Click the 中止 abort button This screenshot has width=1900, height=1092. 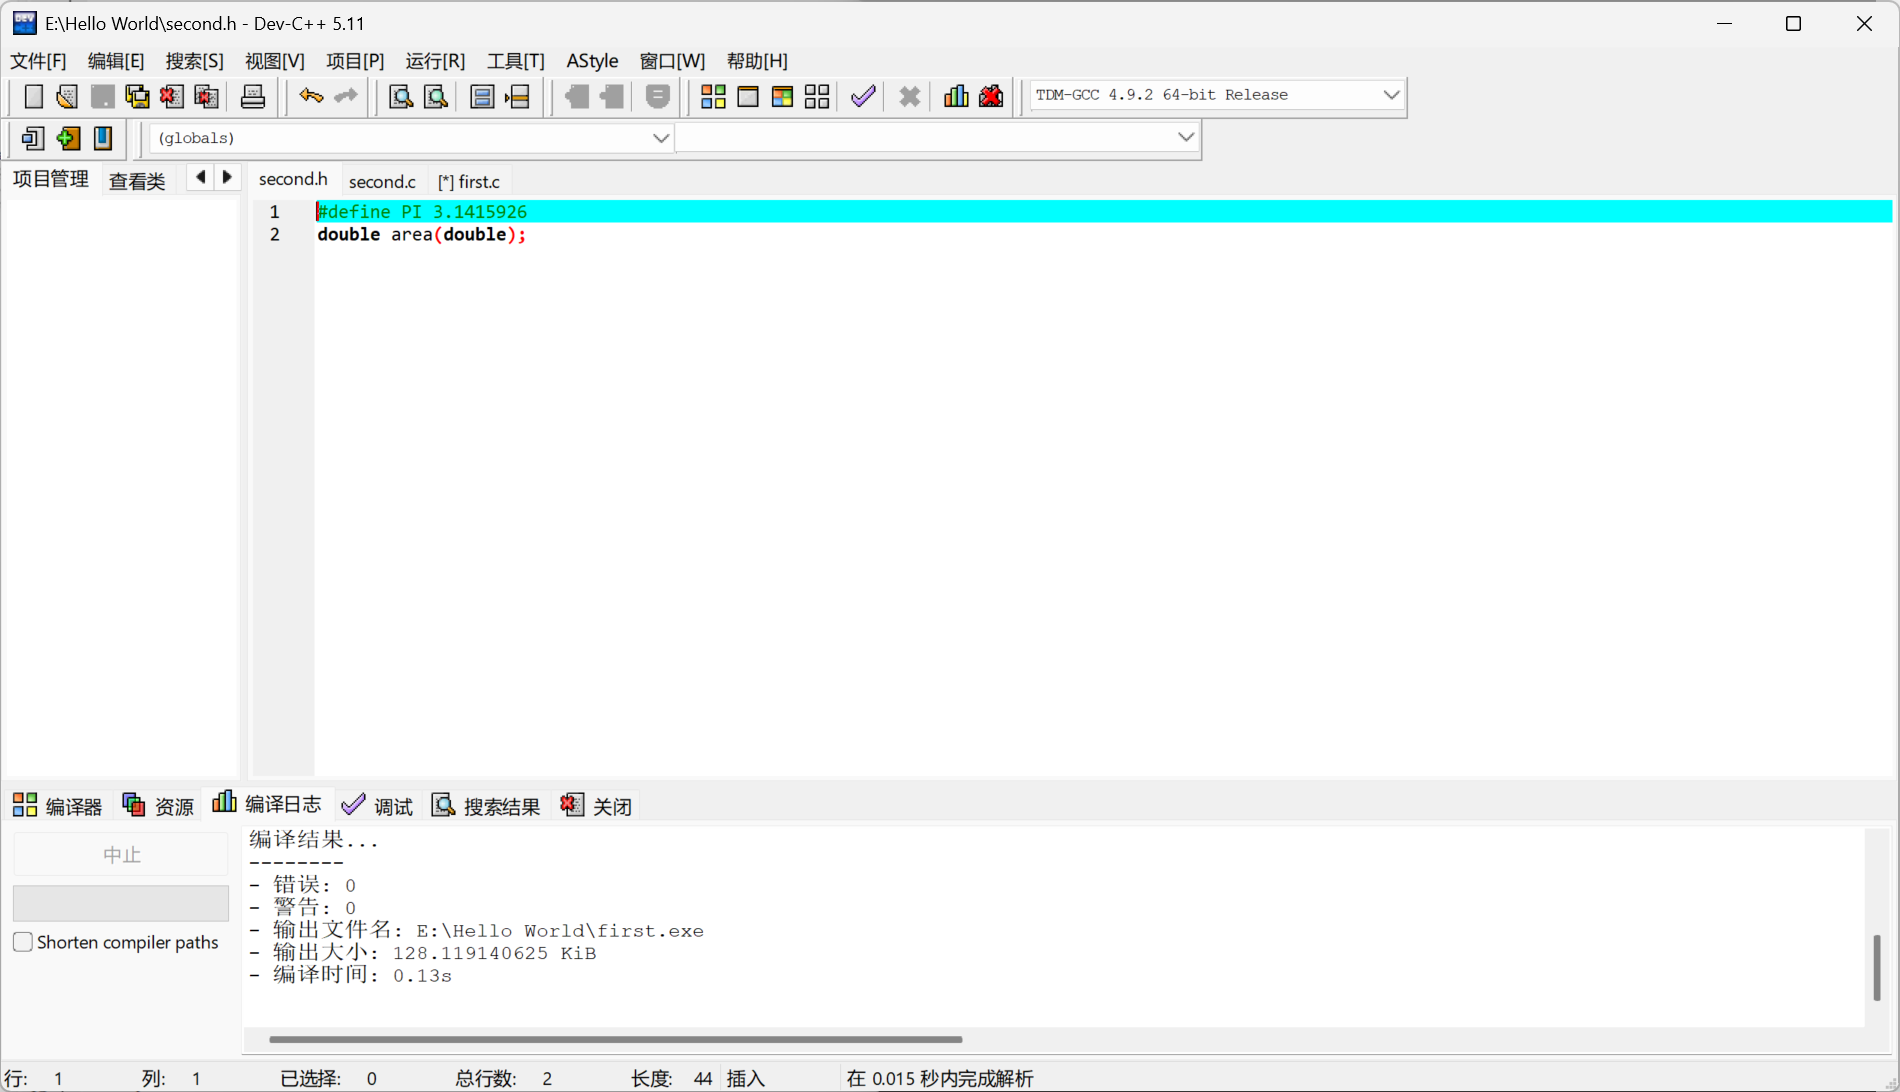coord(121,855)
